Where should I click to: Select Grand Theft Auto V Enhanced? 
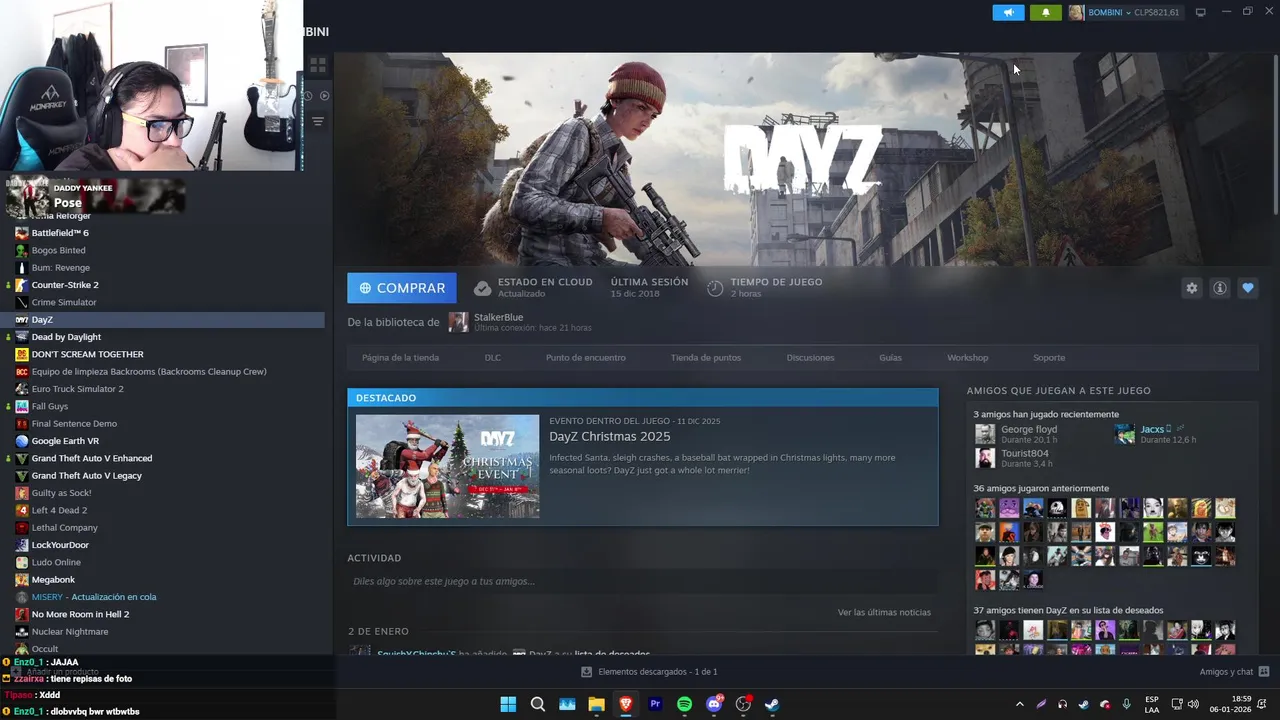click(92, 458)
